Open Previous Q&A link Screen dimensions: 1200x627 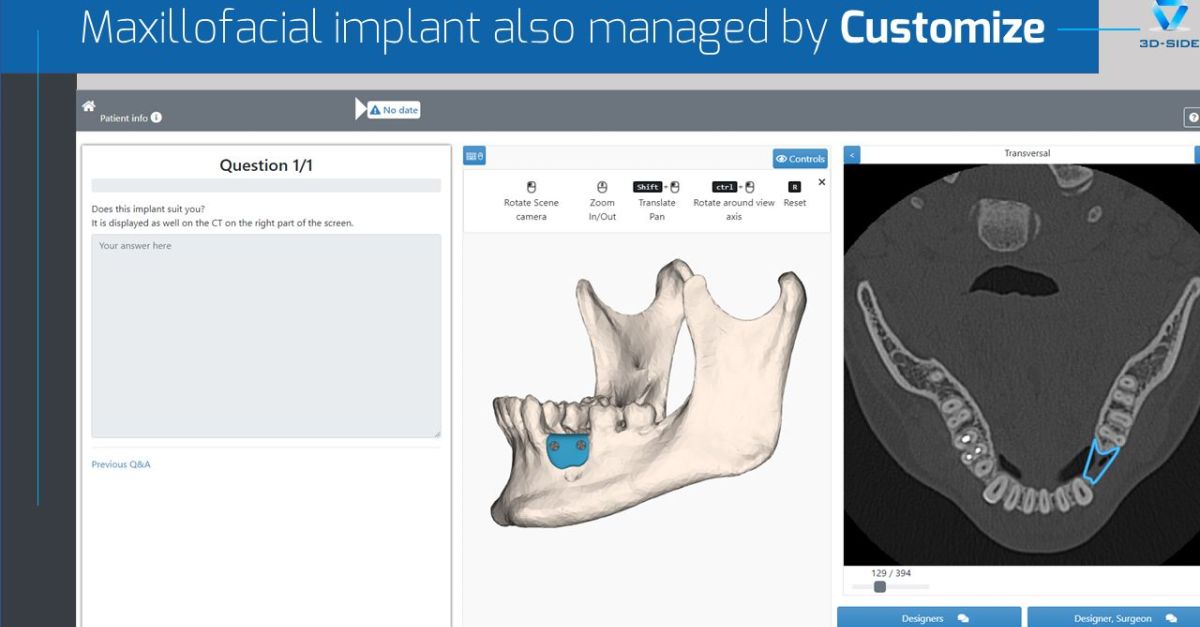[x=121, y=464]
